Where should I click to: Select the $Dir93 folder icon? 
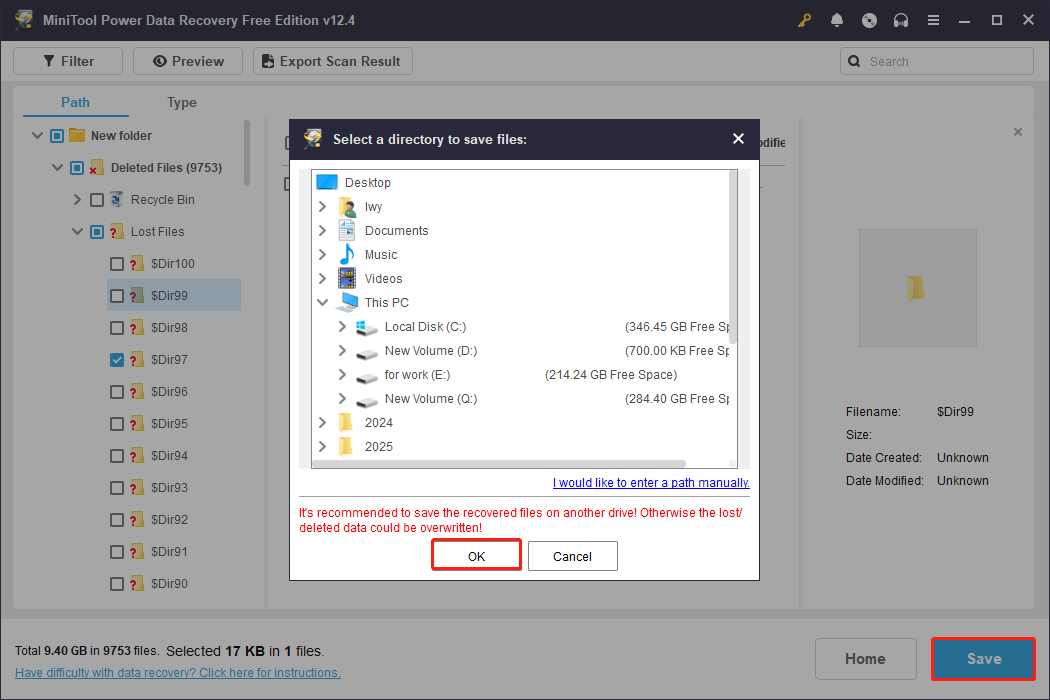137,488
